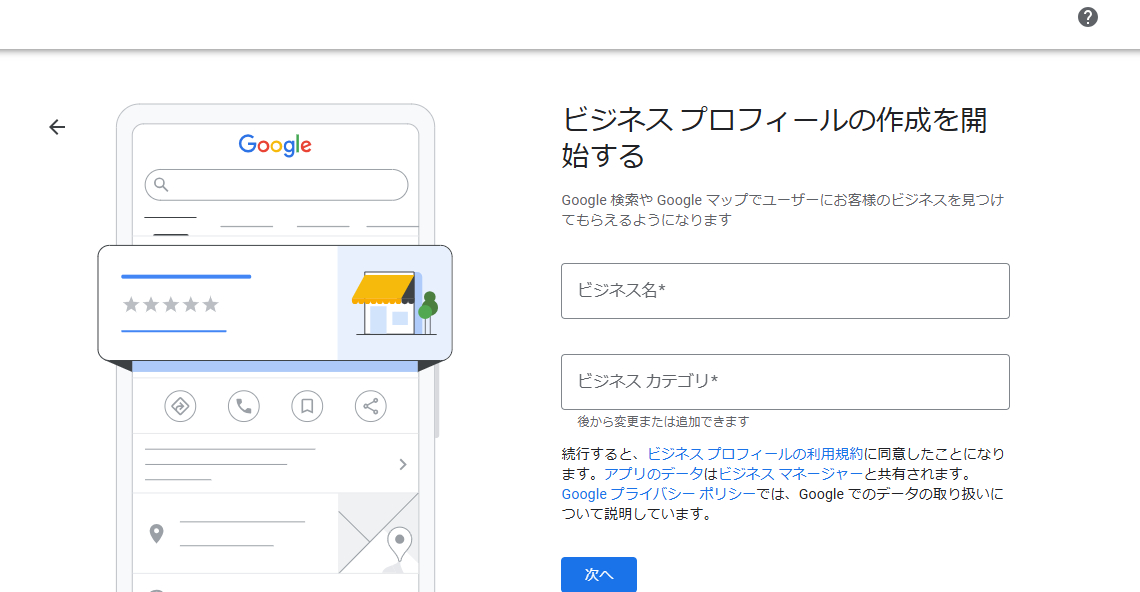Click the bookmark icon on the phone preview
This screenshot has width=1140, height=592.
coord(307,406)
